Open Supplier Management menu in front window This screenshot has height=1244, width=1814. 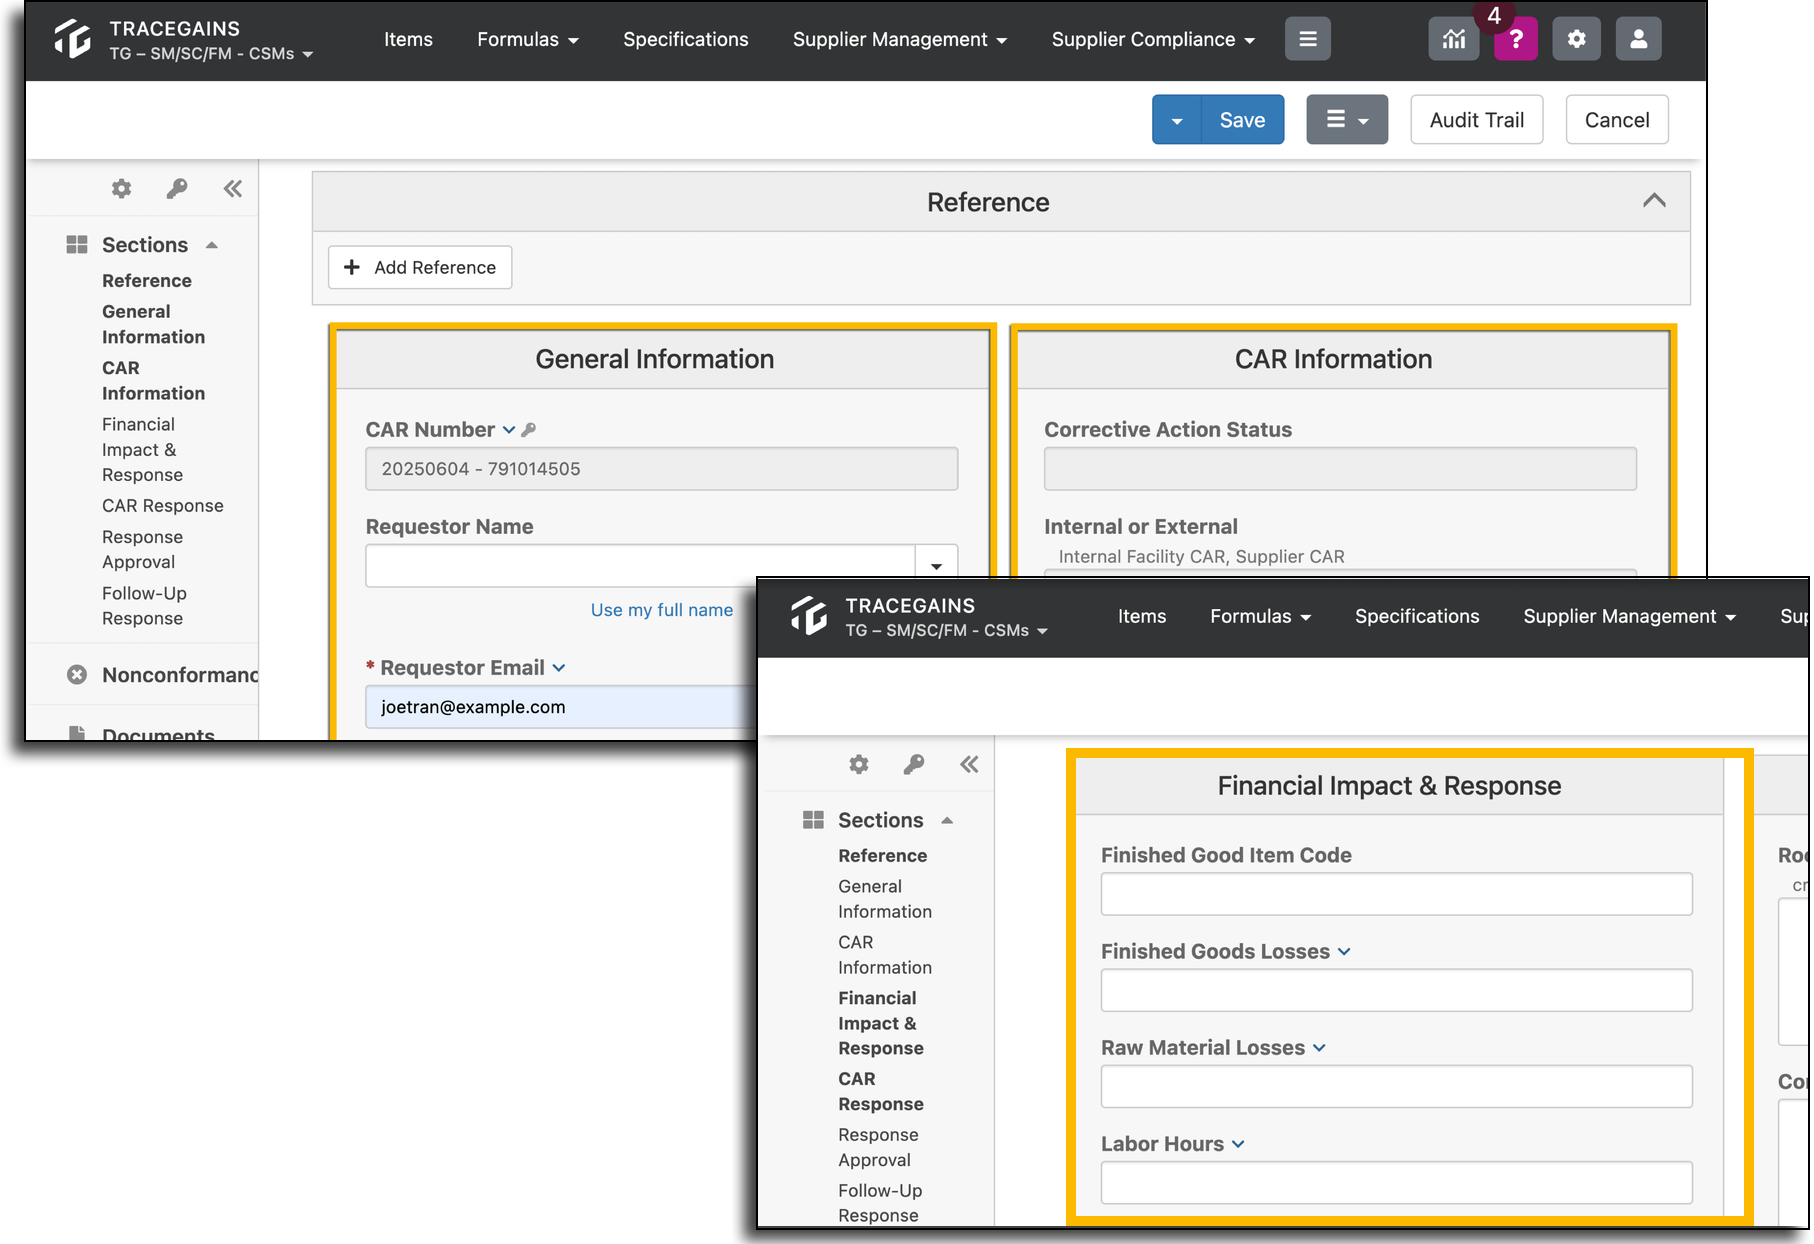pyautogui.click(x=1630, y=616)
